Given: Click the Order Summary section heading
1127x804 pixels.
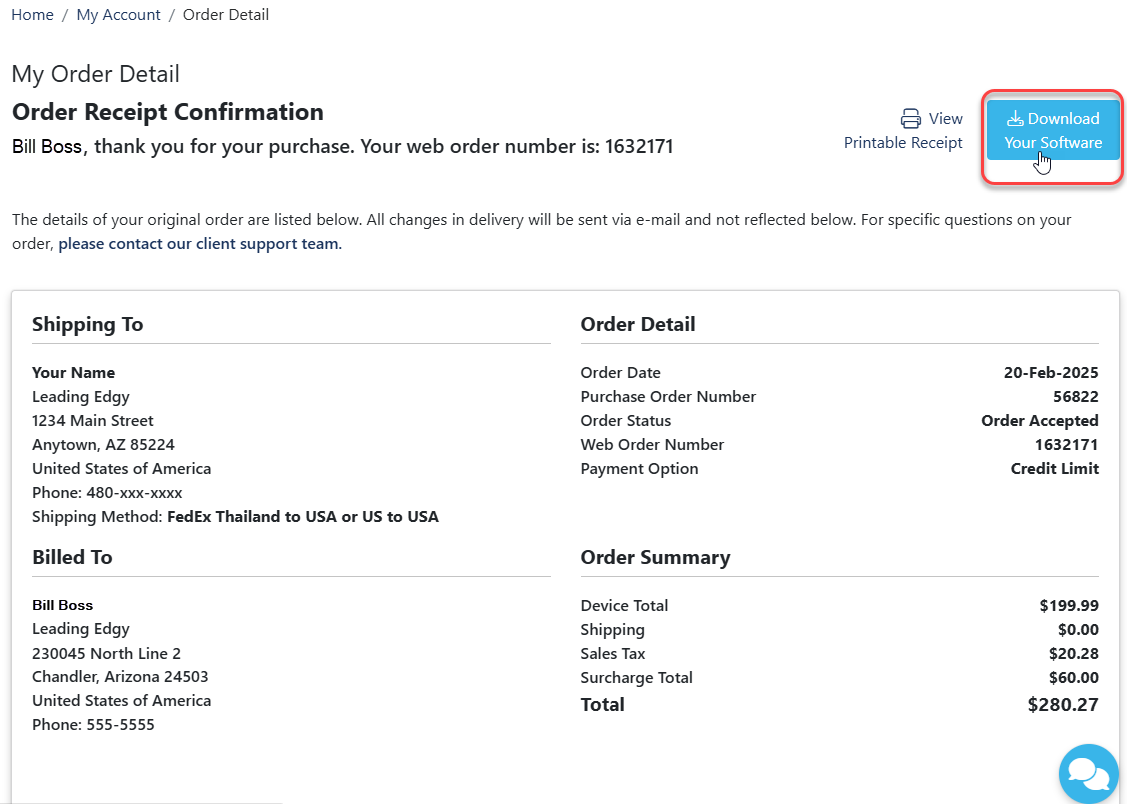Looking at the screenshot, I should [655, 557].
